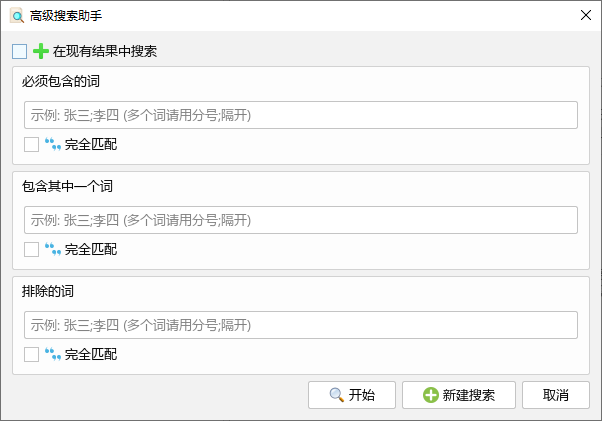Click the green plus icon beside 在现有结果中搜索

[x=41, y=51]
